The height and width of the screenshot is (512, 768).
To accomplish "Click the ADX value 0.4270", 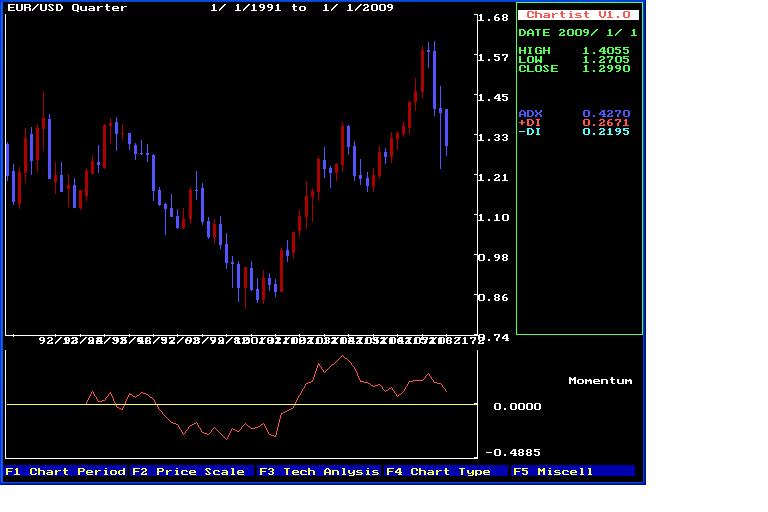I will coord(606,114).
